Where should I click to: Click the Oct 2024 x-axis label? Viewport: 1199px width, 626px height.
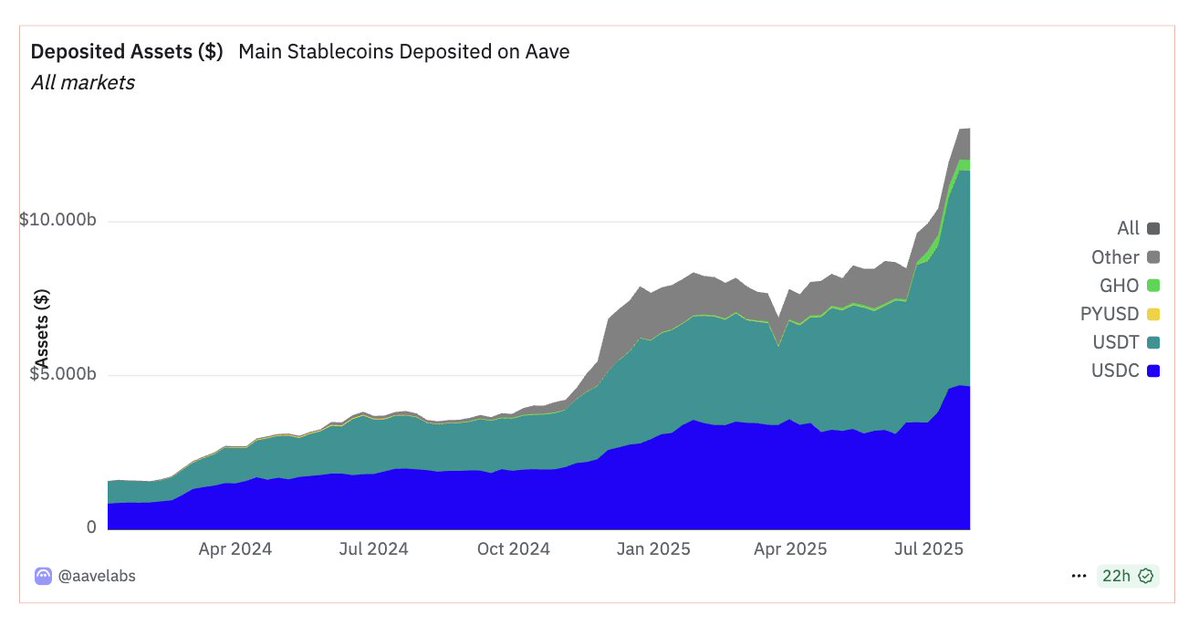point(513,549)
